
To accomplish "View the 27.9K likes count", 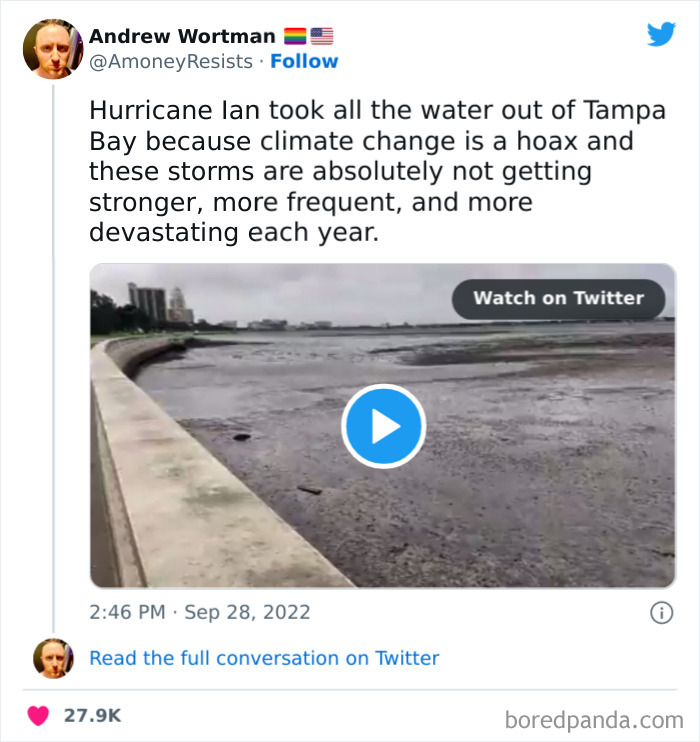I will 92,716.
